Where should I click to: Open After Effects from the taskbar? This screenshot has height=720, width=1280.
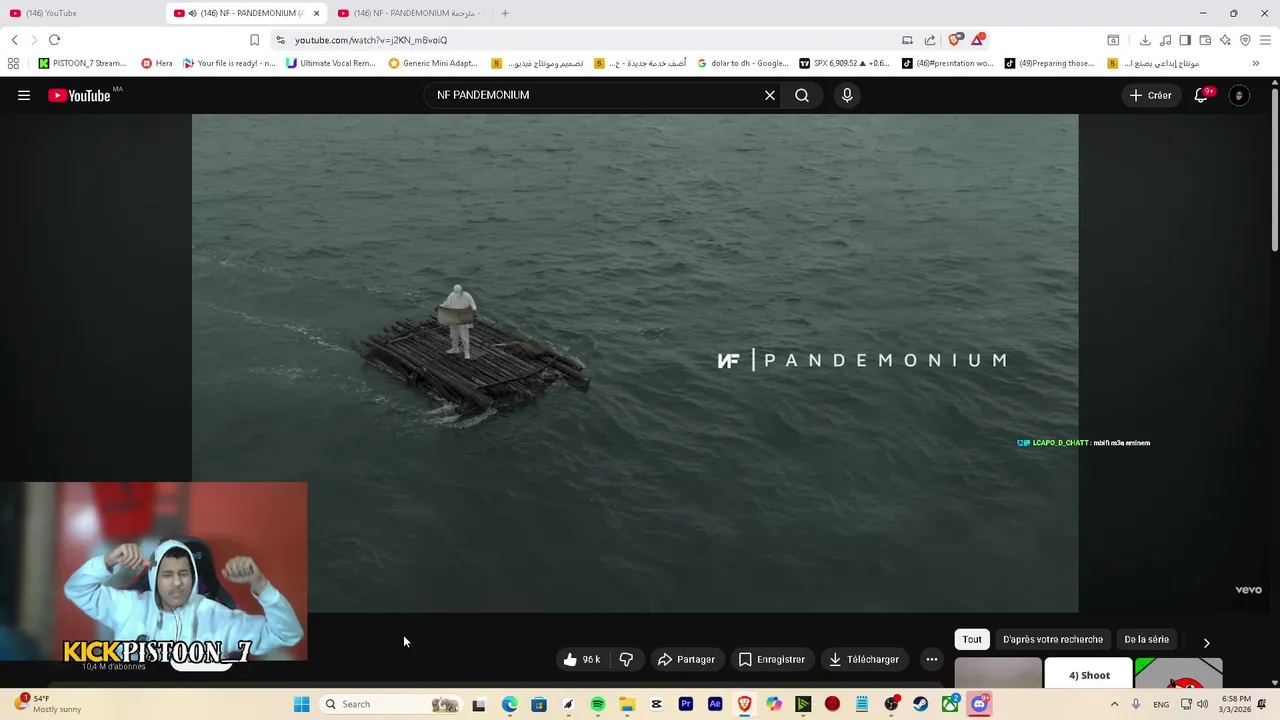coord(715,704)
